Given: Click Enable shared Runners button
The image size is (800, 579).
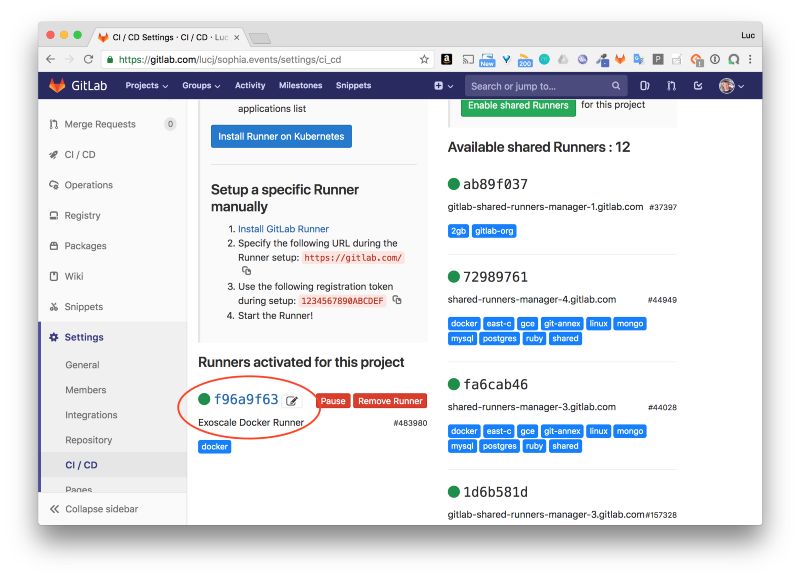Looking at the screenshot, I should coord(518,106).
